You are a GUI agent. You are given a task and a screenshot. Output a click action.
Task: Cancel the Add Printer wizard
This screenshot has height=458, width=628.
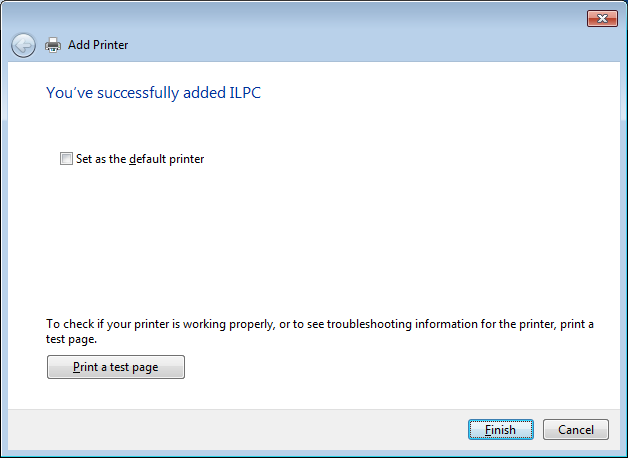575,430
